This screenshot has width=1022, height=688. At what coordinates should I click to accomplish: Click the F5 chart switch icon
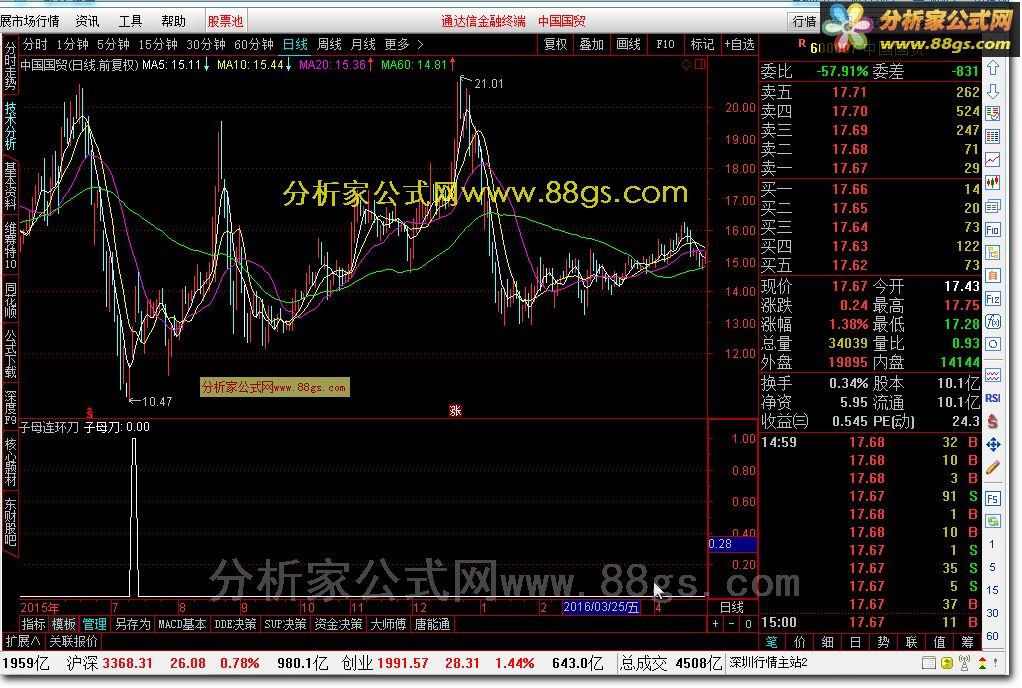[x=993, y=498]
